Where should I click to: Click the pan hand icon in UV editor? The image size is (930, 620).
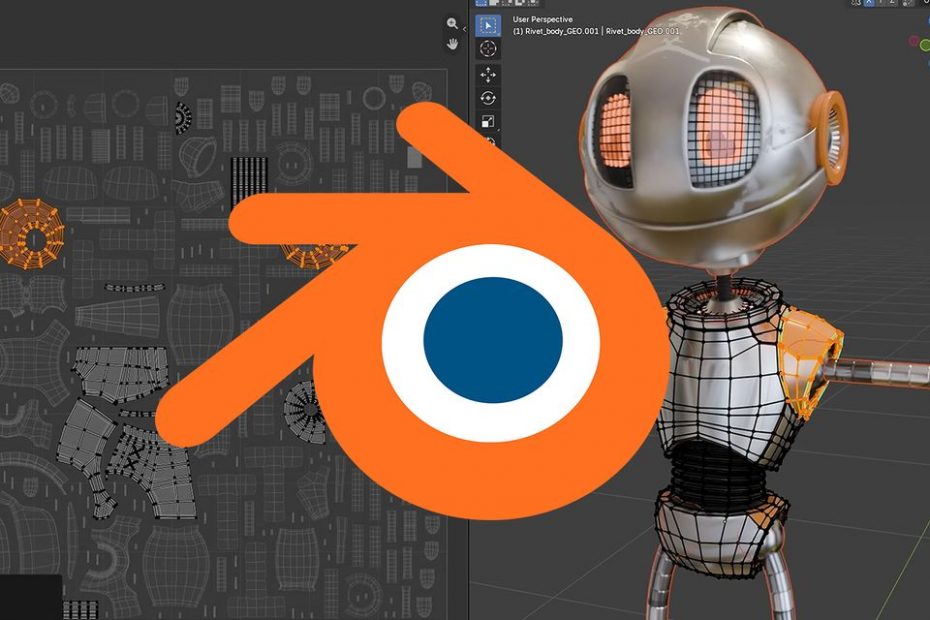pos(453,44)
